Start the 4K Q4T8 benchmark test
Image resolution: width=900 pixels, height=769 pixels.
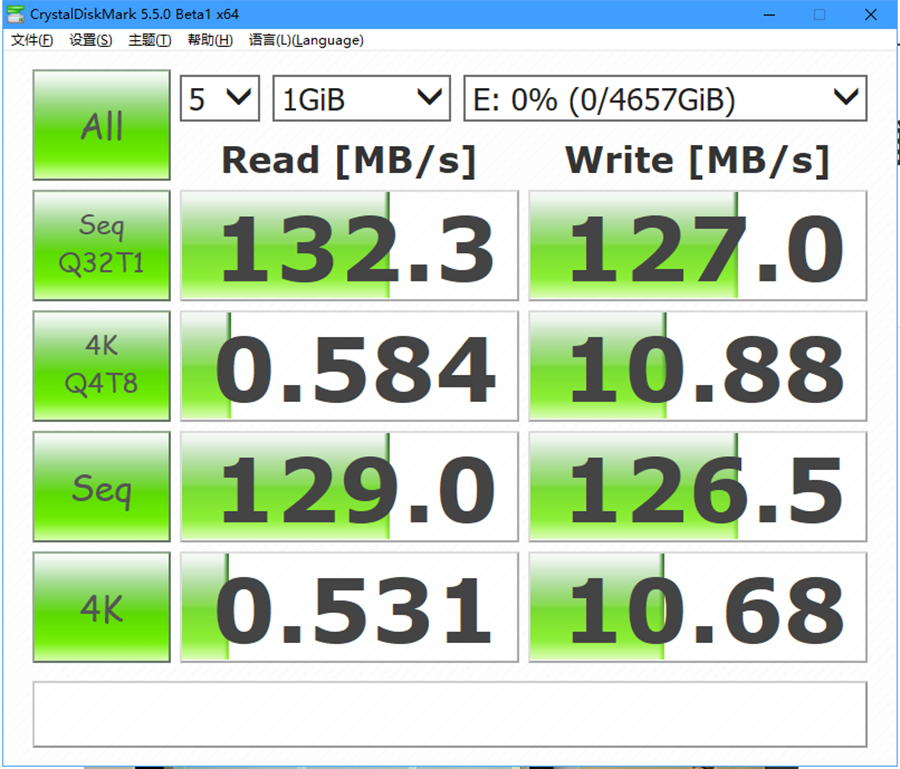(x=101, y=366)
